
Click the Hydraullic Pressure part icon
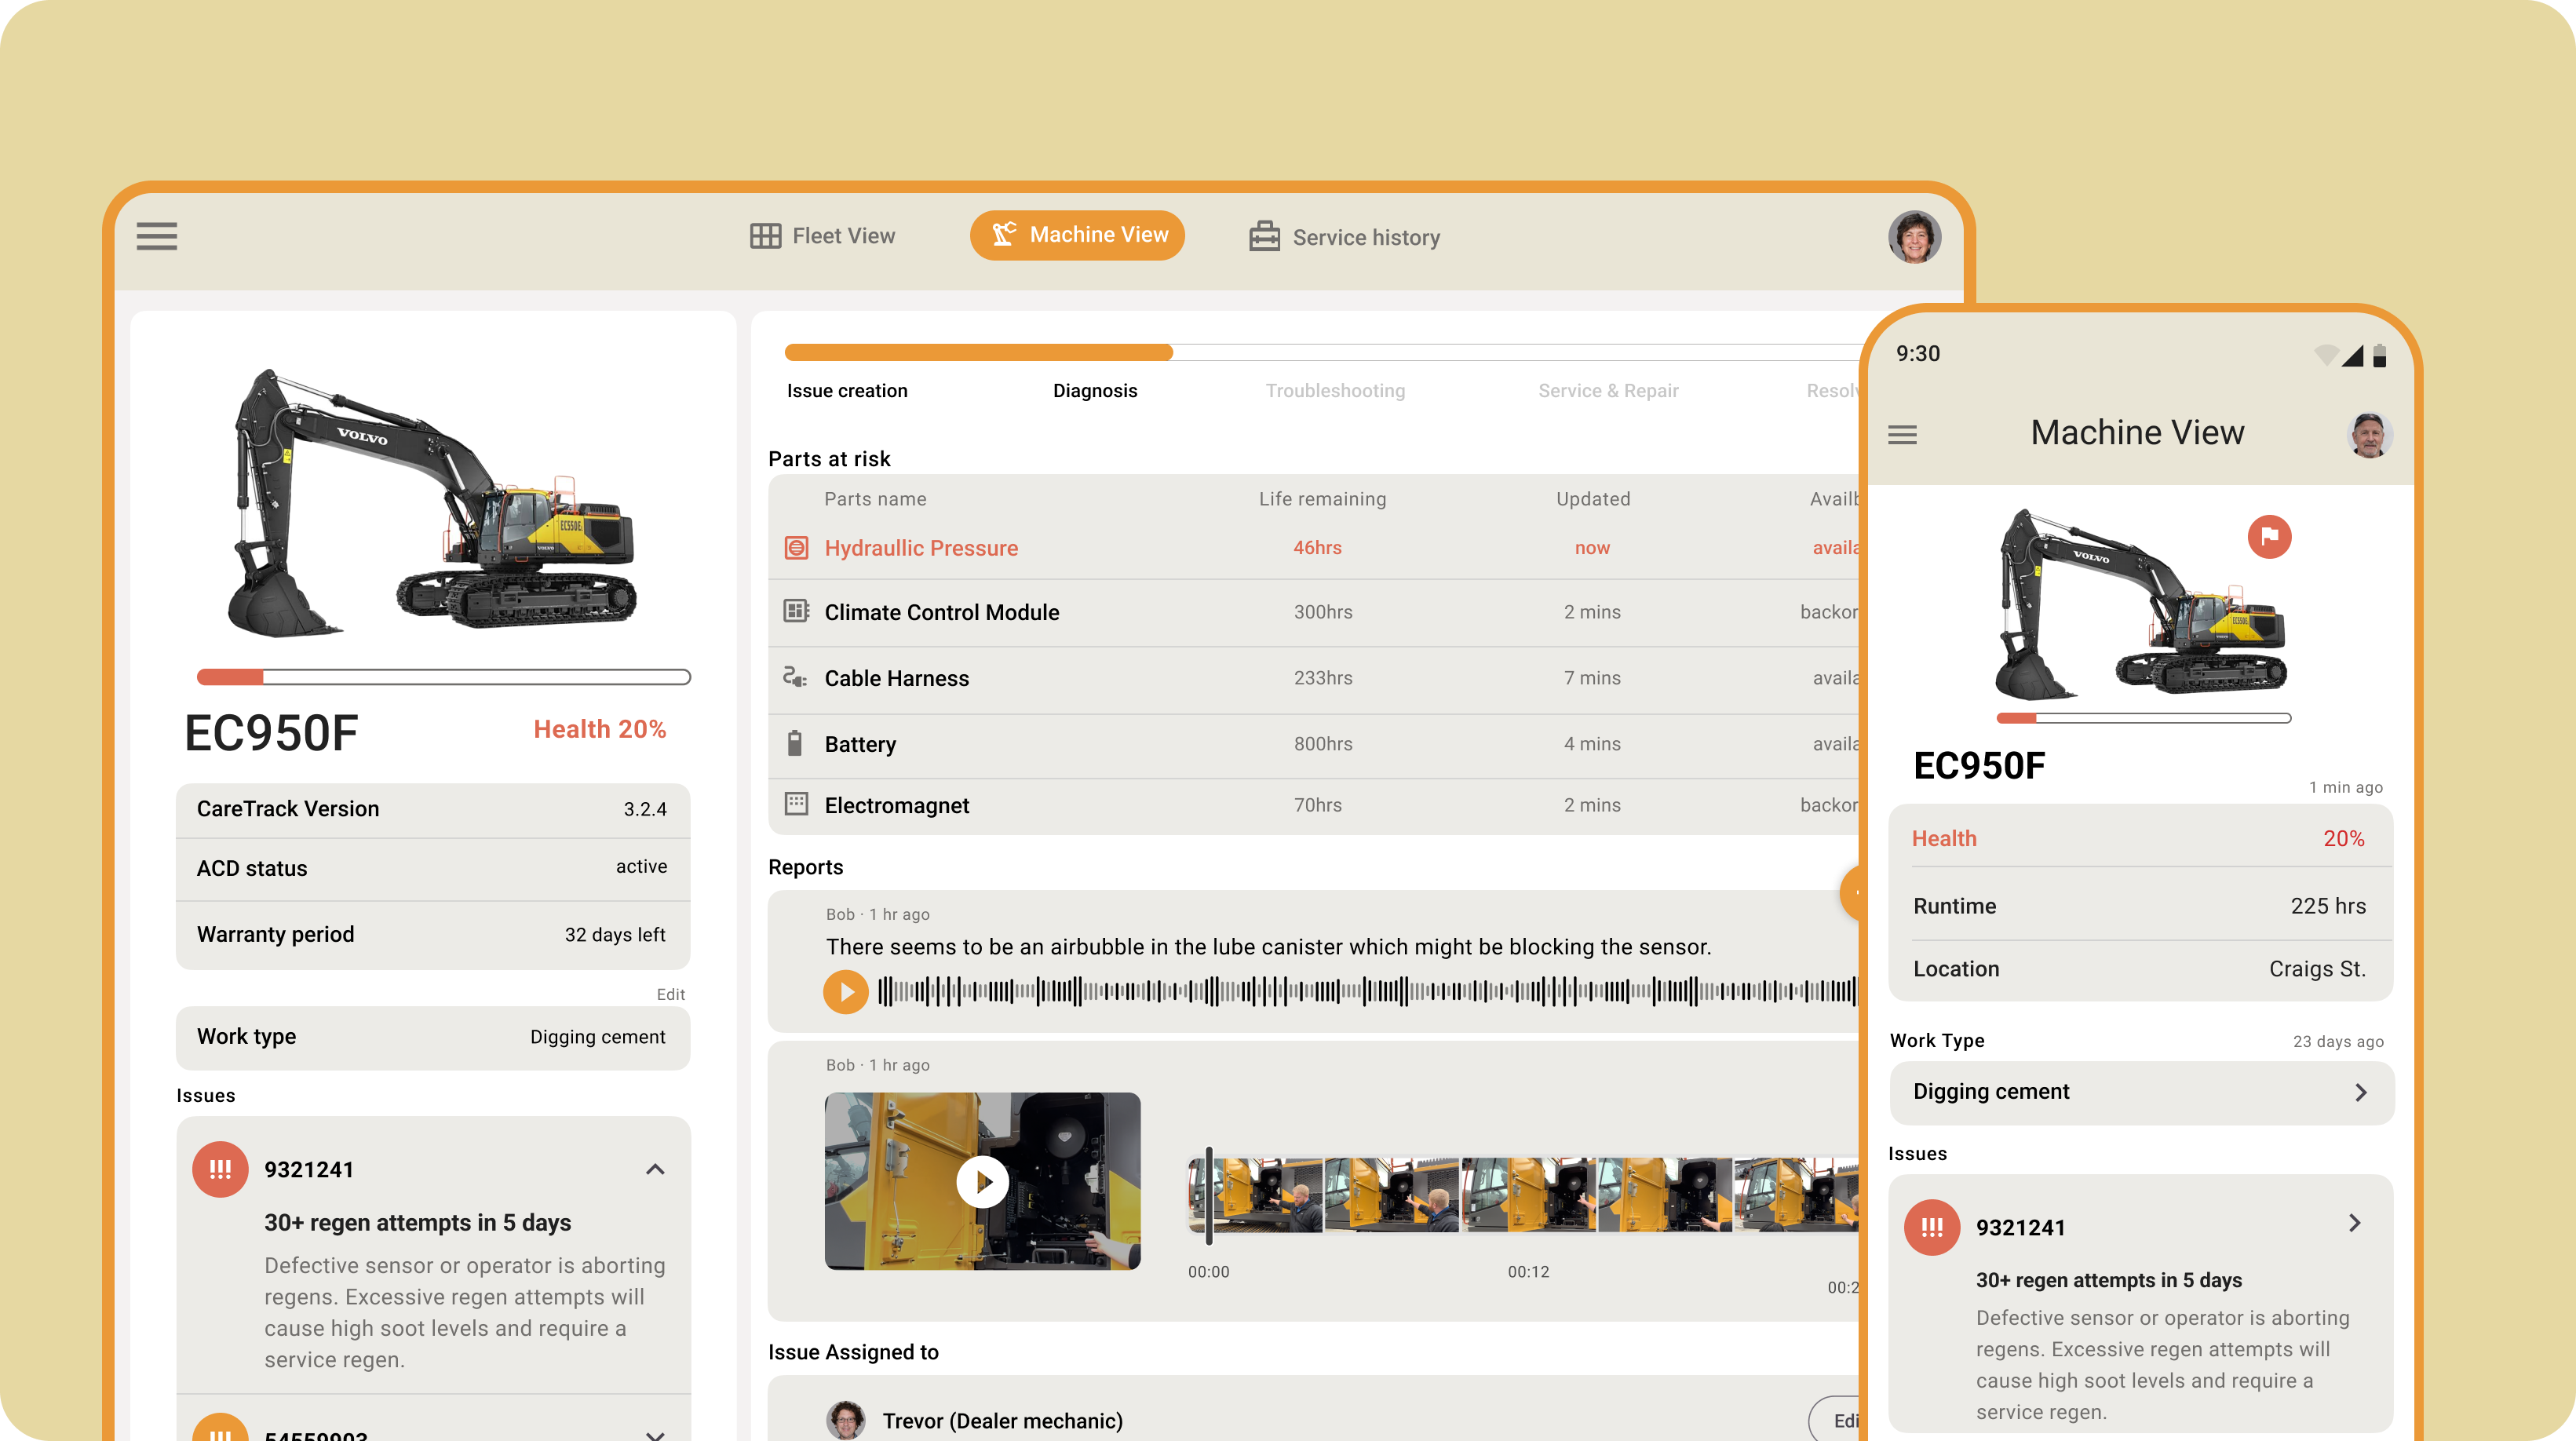click(796, 548)
